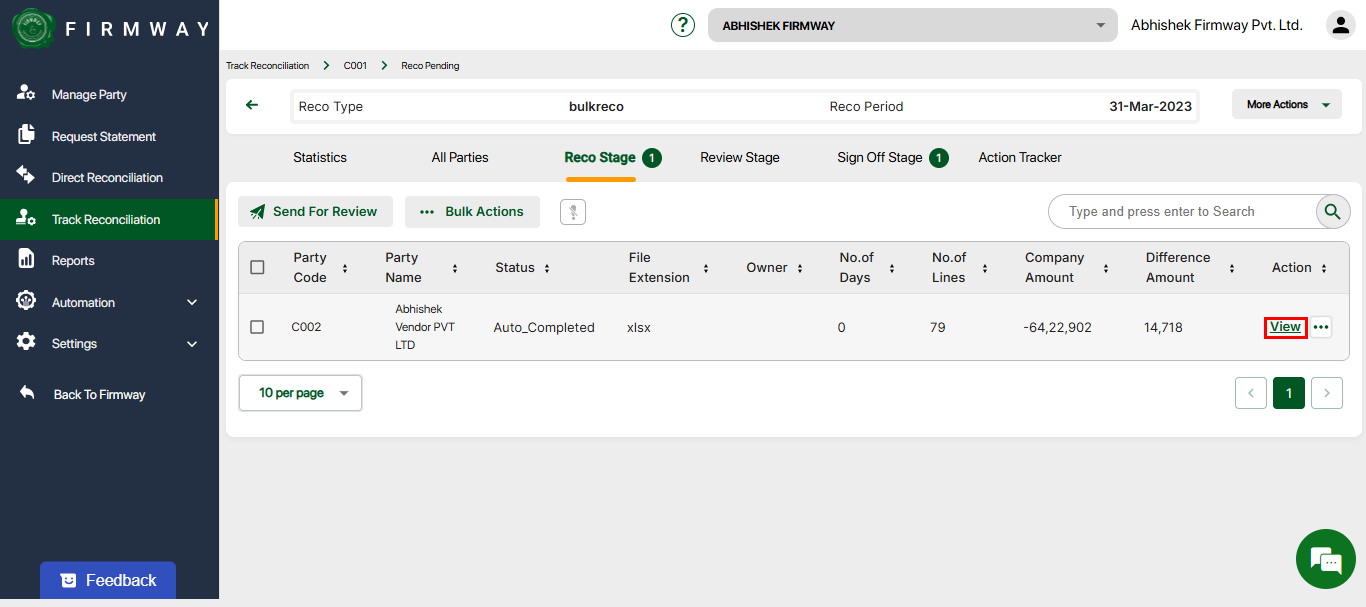This screenshot has height=607, width=1366.
Task: Check the C002 row checkbox
Action: coord(258,327)
